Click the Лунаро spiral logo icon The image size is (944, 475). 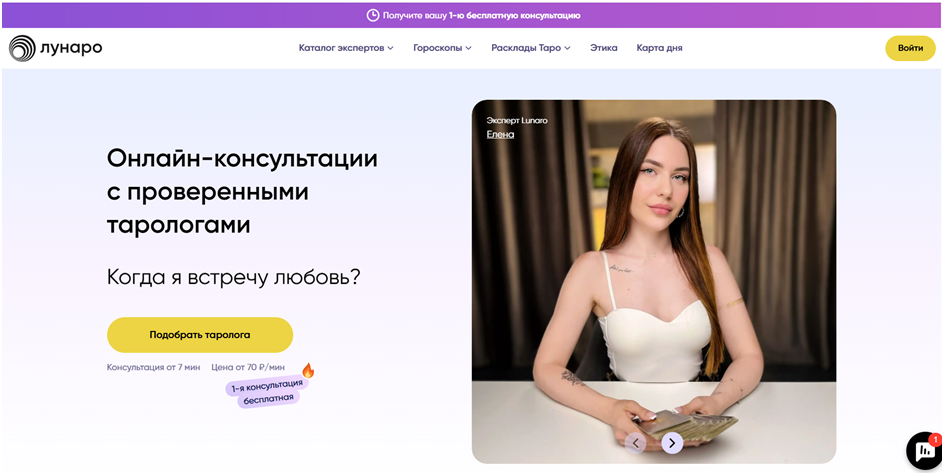[22, 48]
